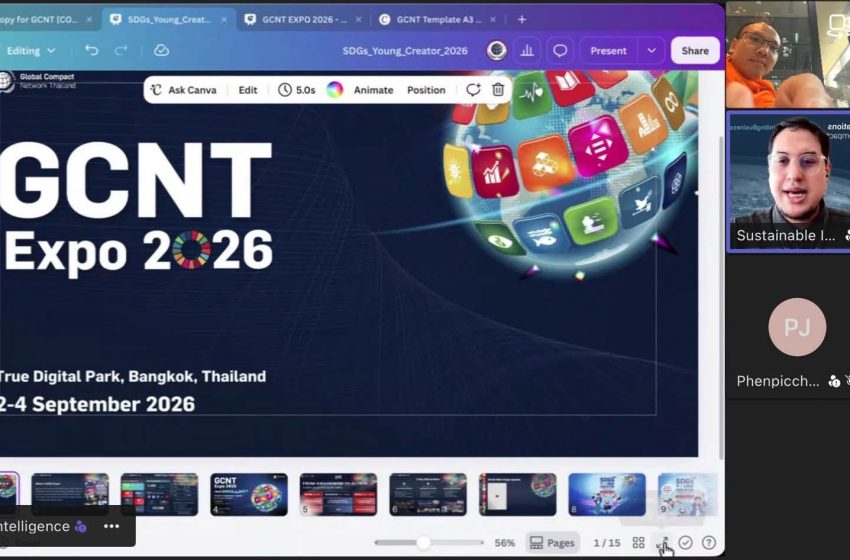850x560 pixels.
Task: Enter fullscreen with the expand arrows icon
Action: coord(662,543)
